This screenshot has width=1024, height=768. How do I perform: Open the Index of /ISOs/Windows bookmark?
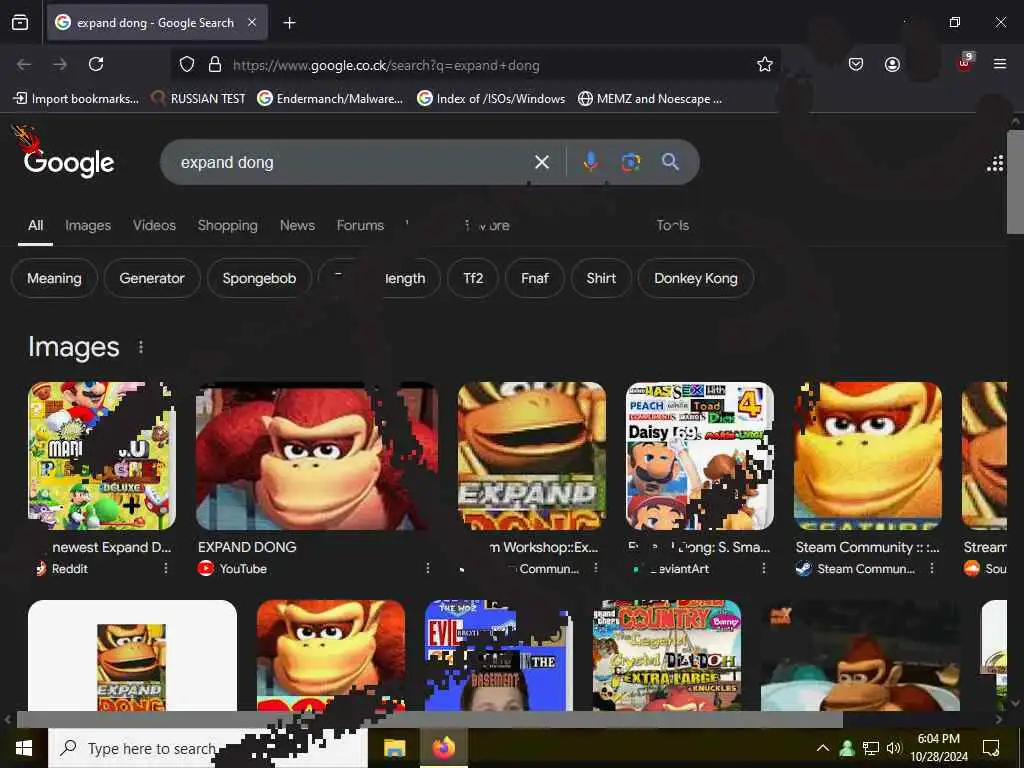tap(491, 99)
